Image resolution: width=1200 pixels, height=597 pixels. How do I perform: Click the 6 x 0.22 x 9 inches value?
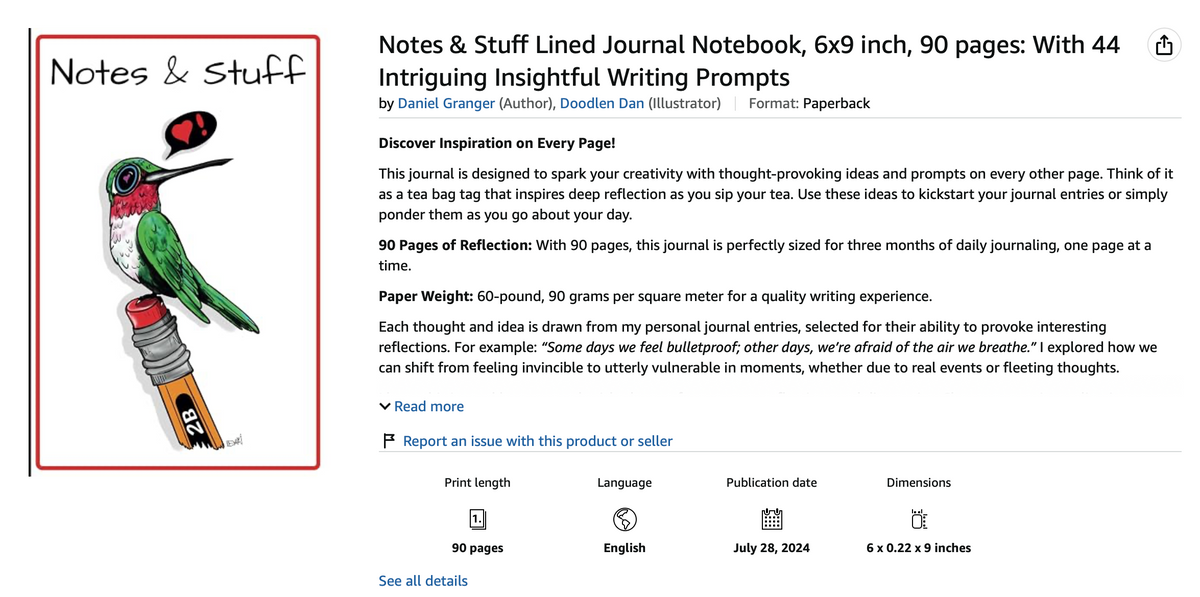tap(919, 548)
